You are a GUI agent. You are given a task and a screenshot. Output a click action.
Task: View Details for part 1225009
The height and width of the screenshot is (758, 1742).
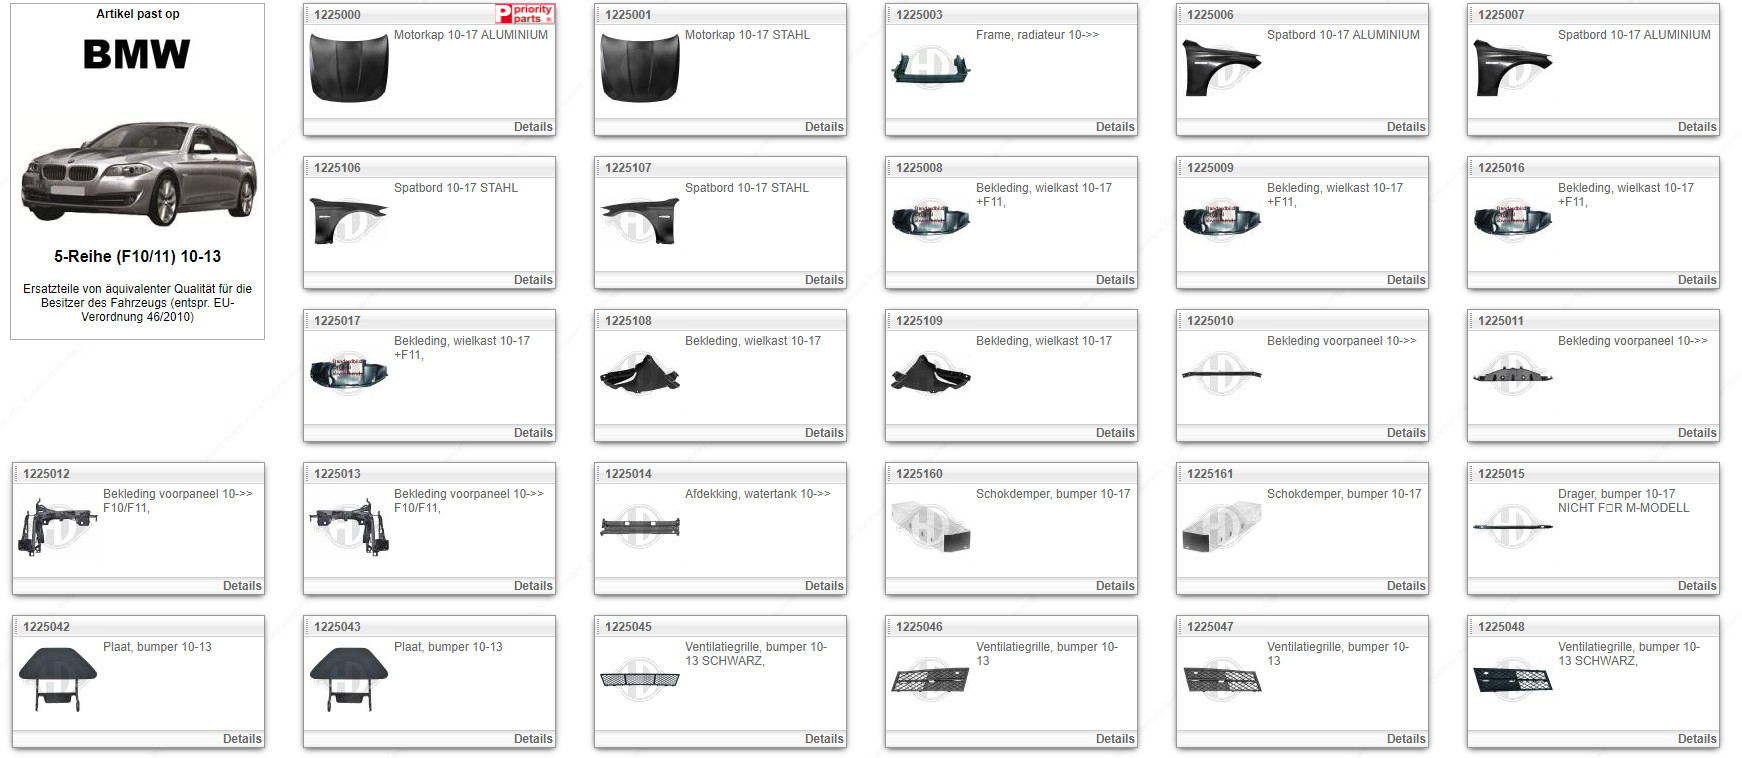1406,280
